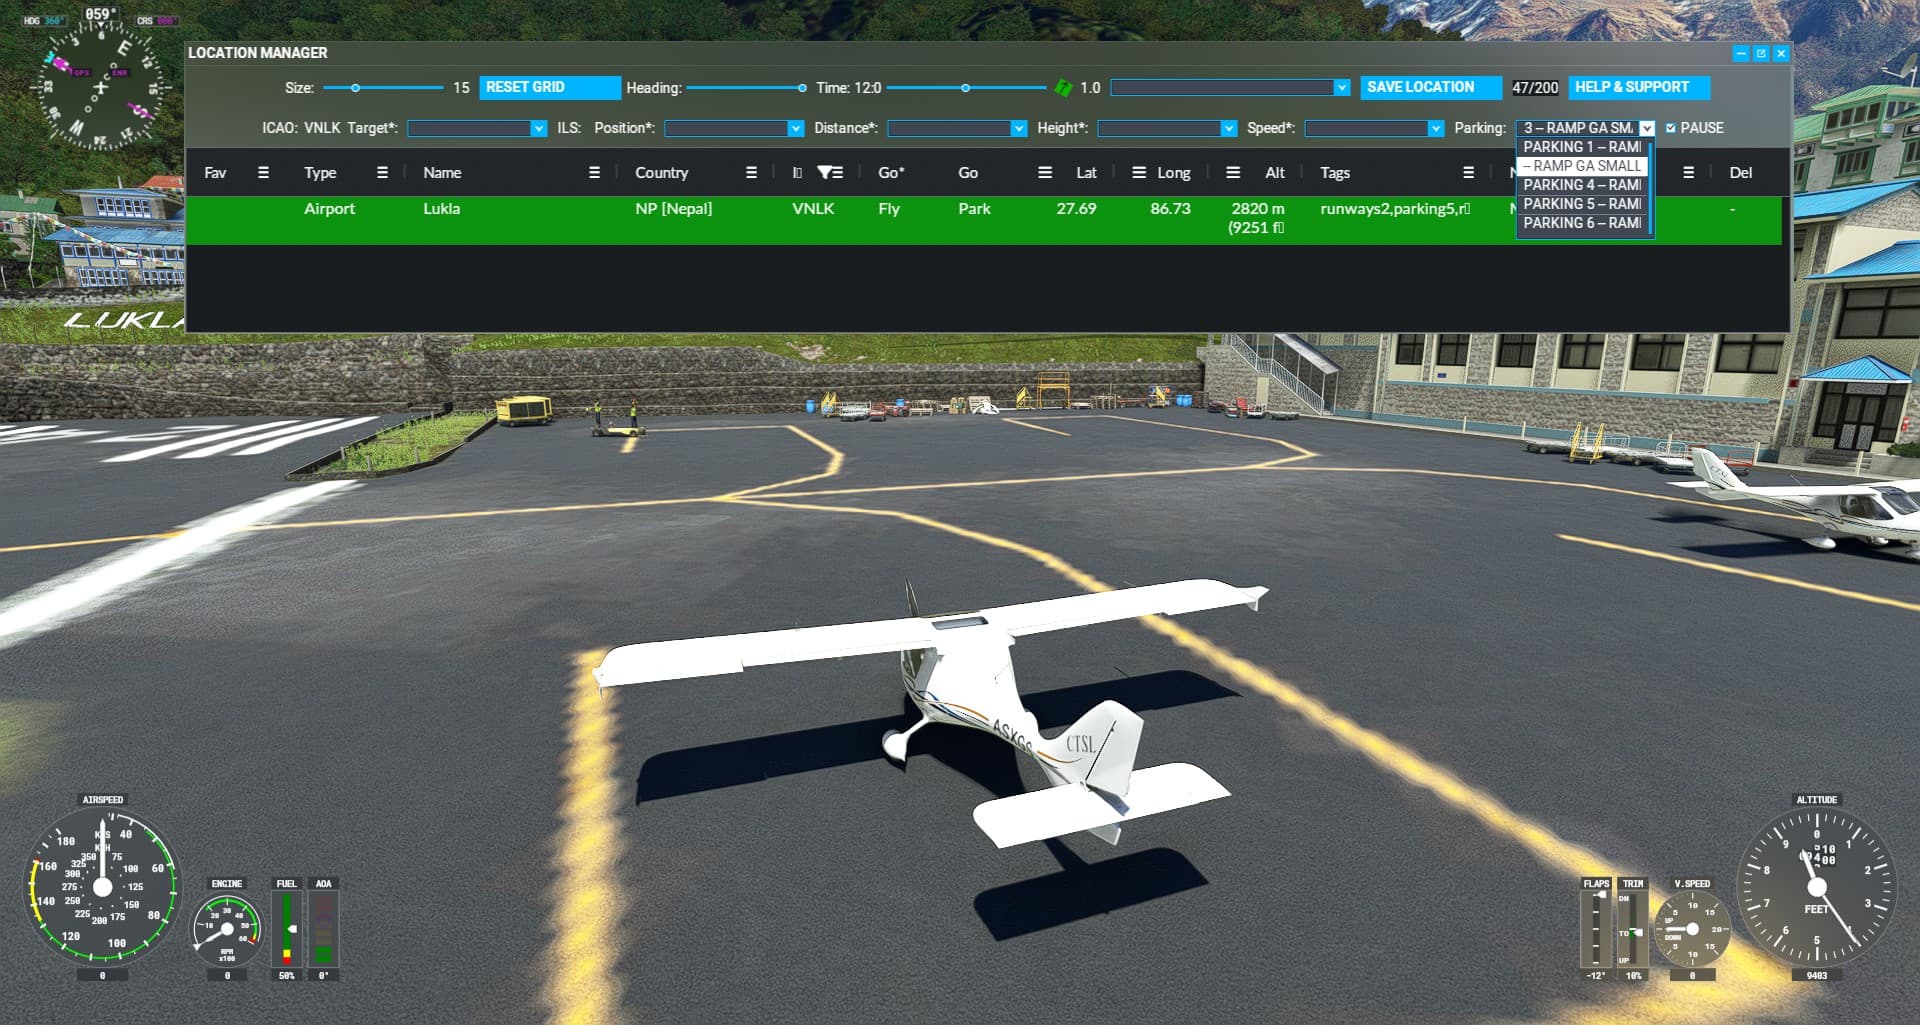Click the Fav column header
The image size is (1920, 1025).
tap(215, 173)
